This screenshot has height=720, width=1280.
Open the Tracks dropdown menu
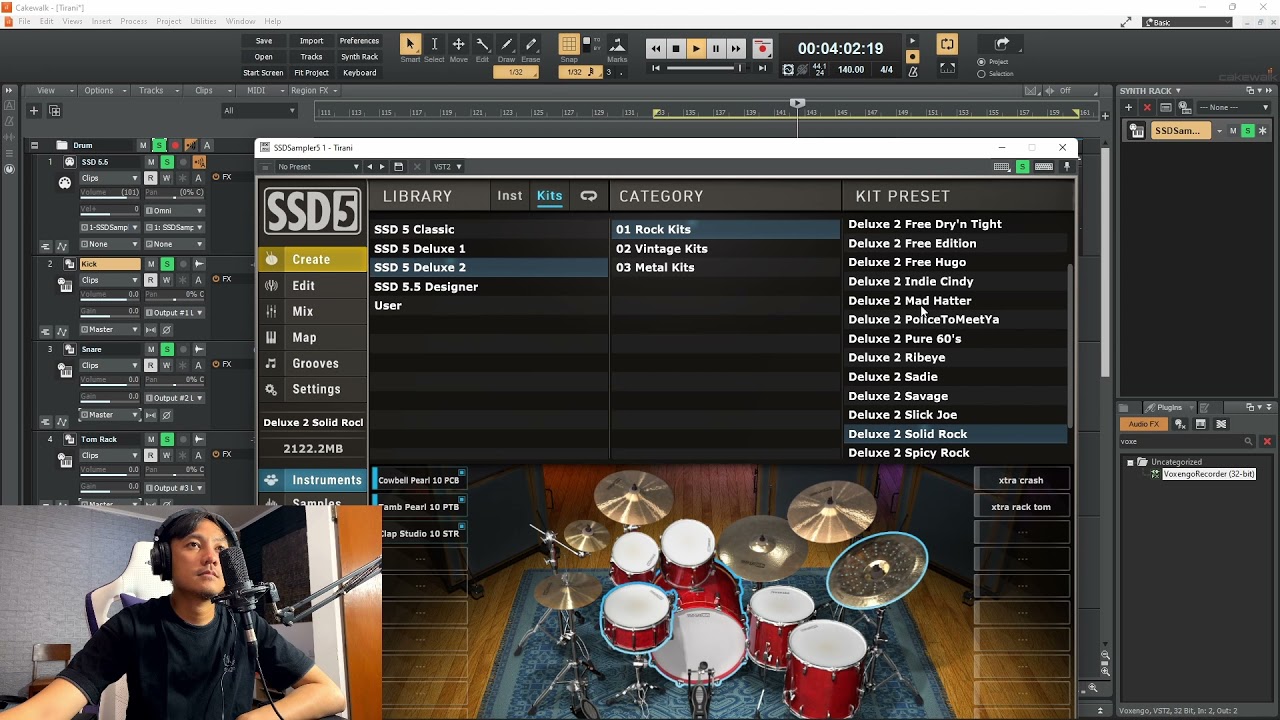point(156,91)
